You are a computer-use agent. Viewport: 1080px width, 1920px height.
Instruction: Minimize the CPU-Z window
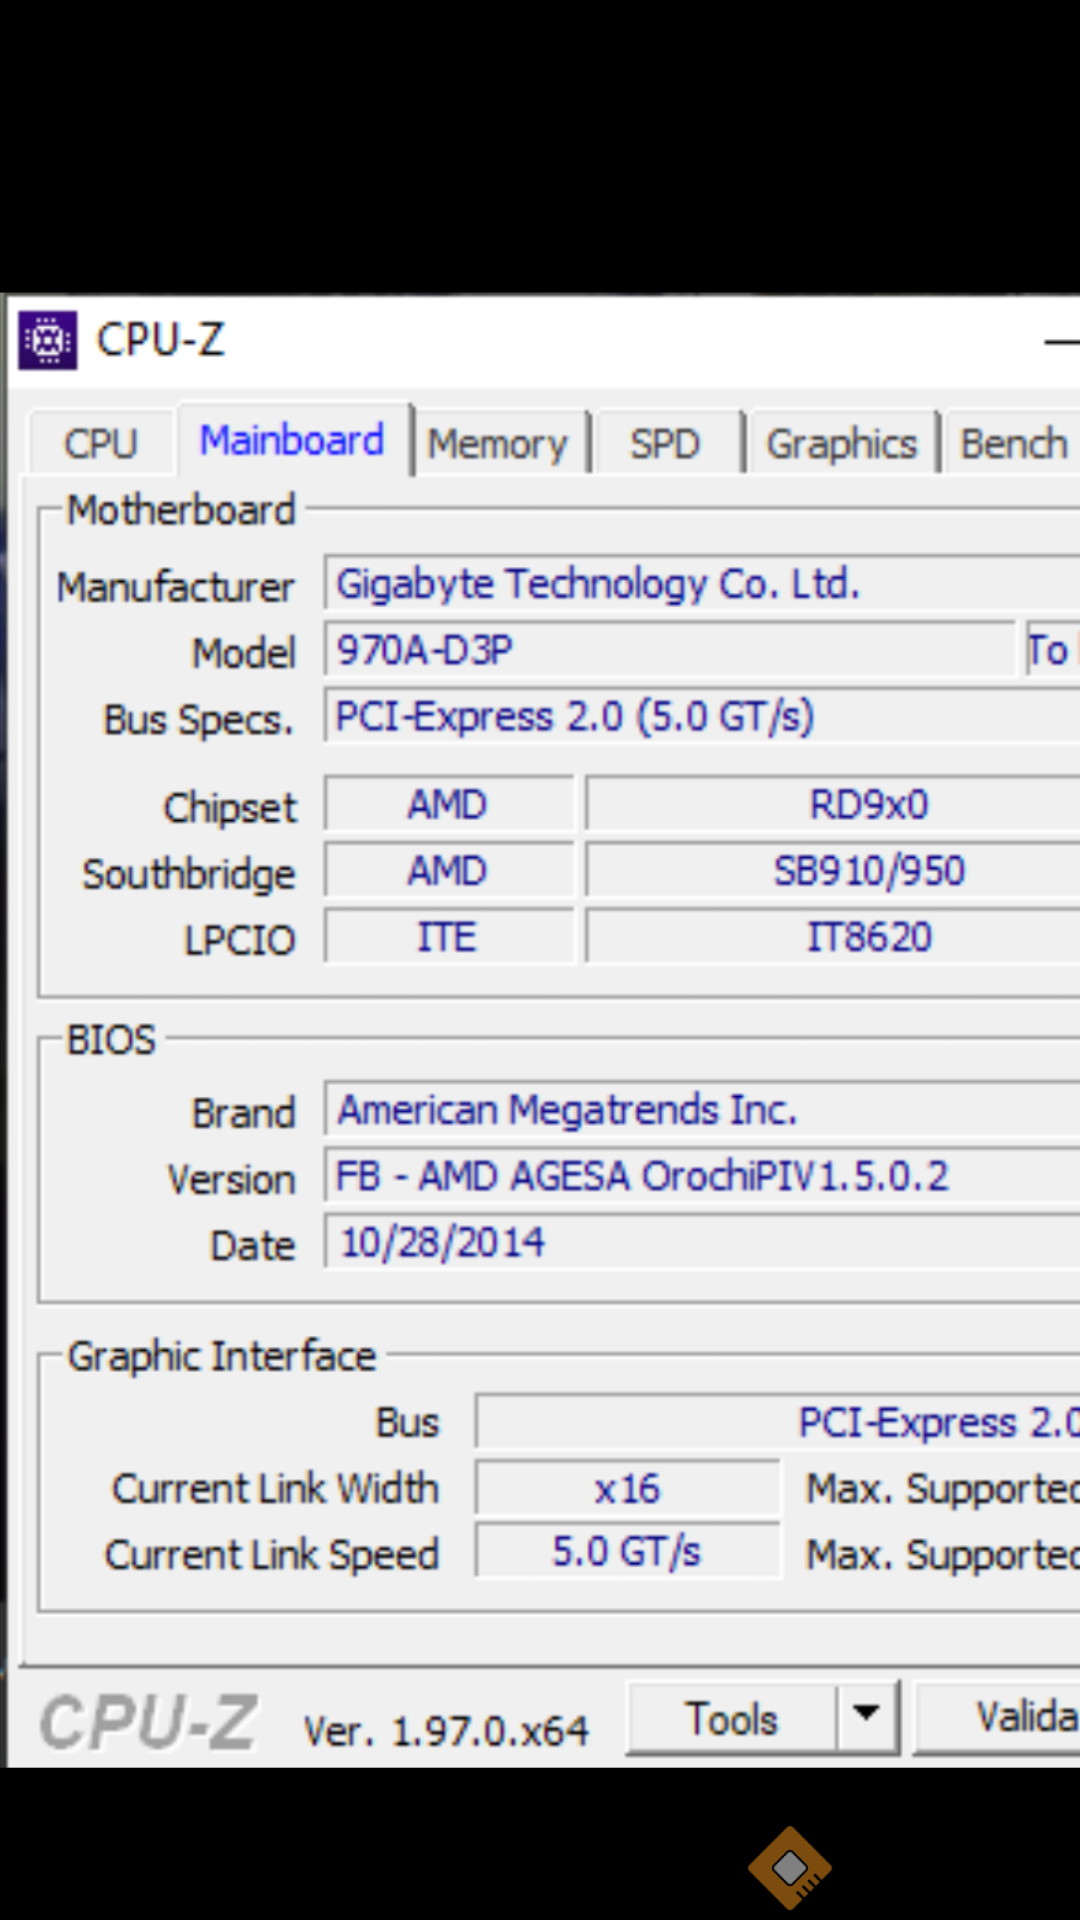point(1061,342)
